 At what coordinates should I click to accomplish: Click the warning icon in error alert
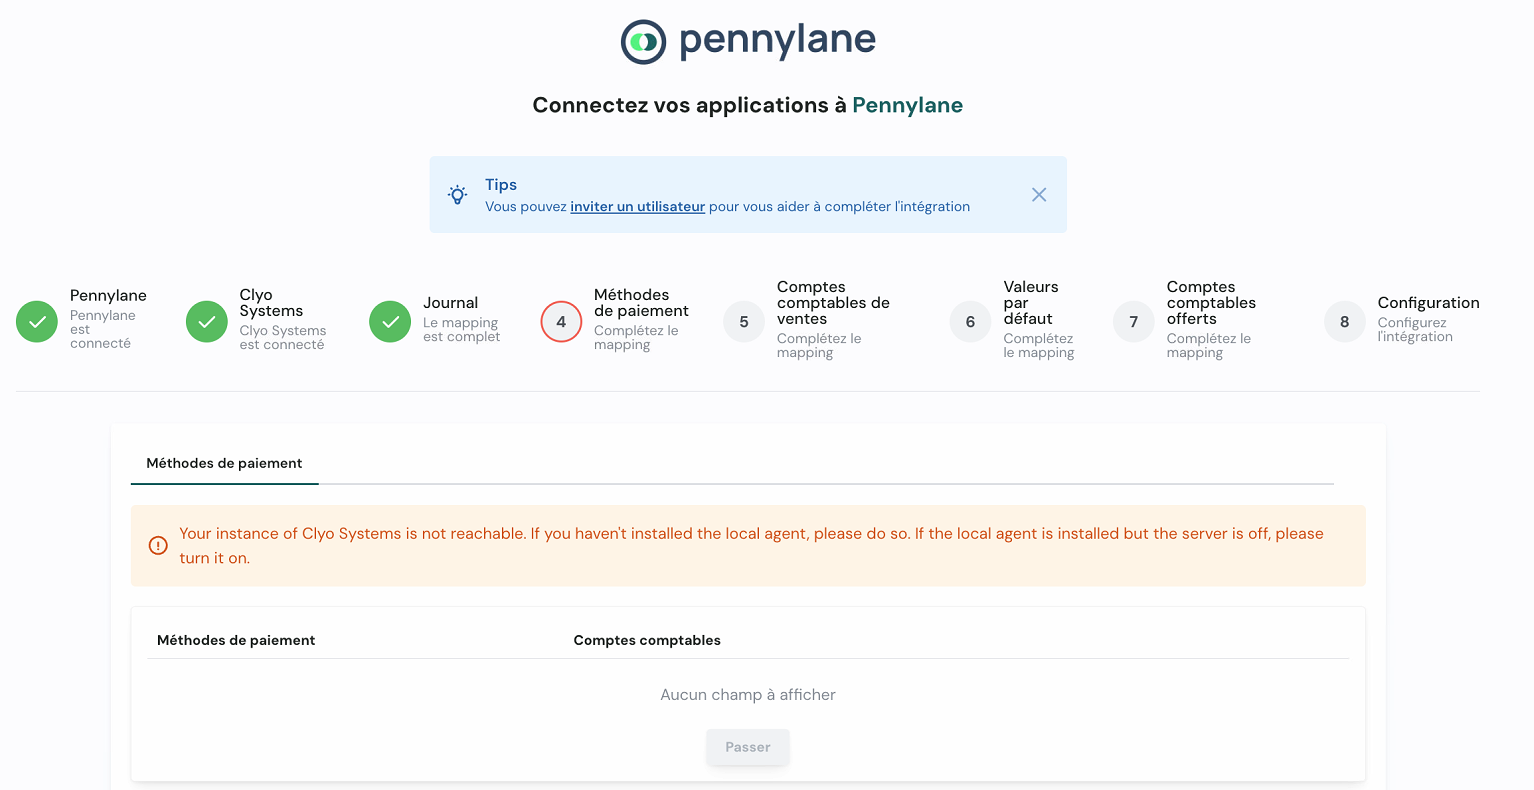coord(158,546)
